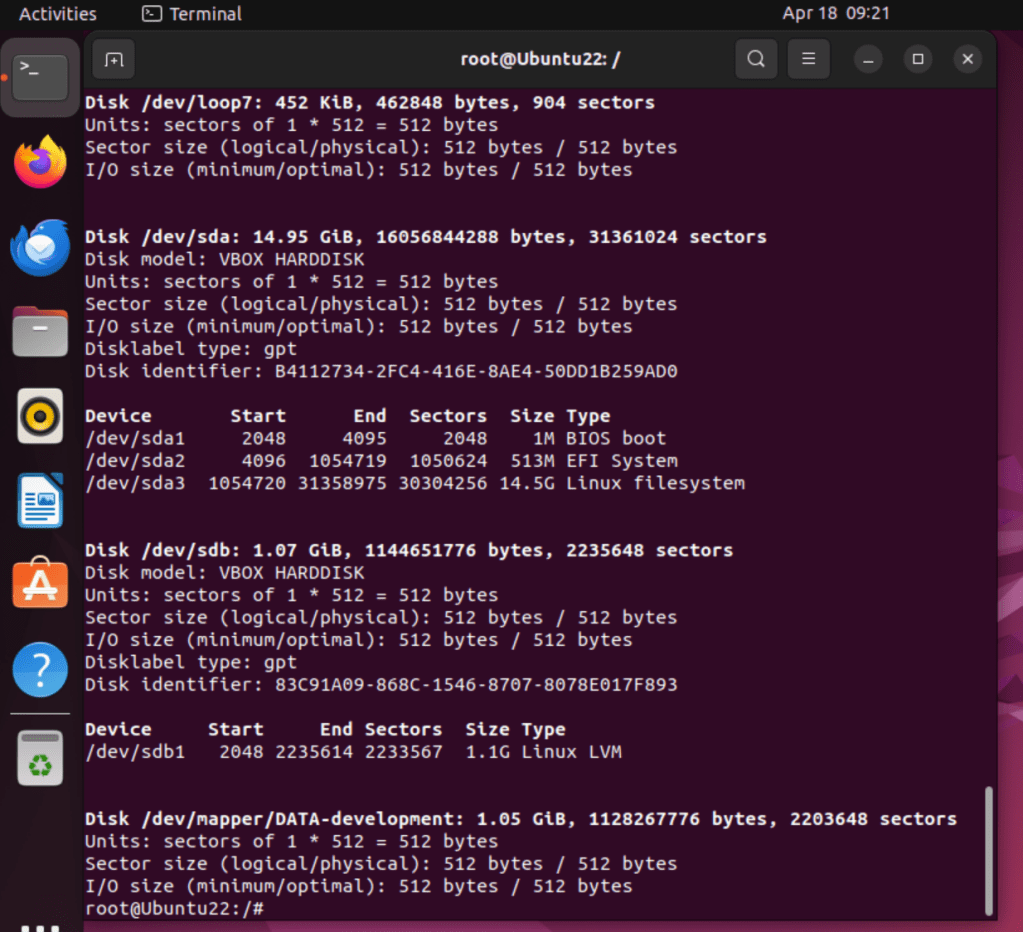Open LibreOffice Writer from dock
This screenshot has height=932, width=1023.
tap(40, 500)
